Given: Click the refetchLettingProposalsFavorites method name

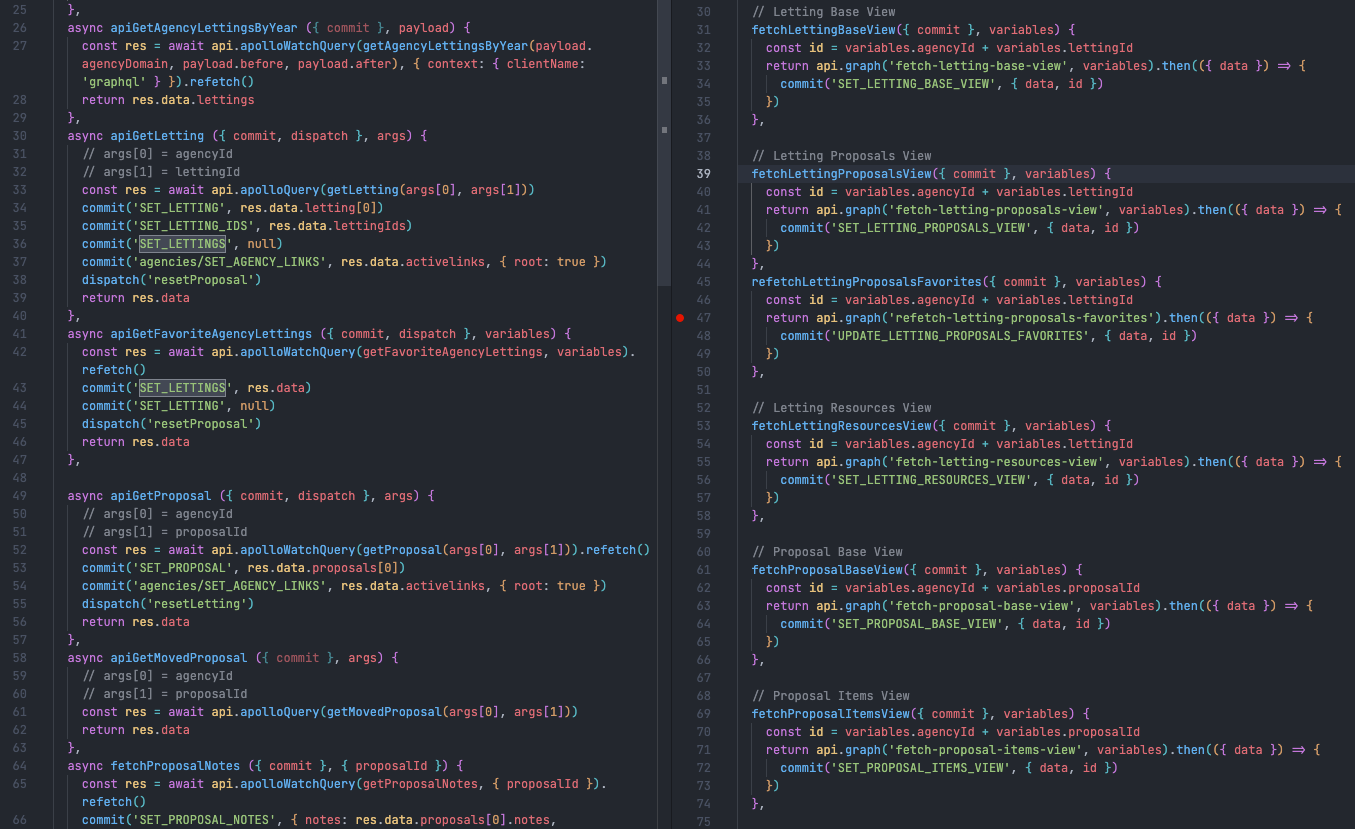Looking at the screenshot, I should click(867, 282).
